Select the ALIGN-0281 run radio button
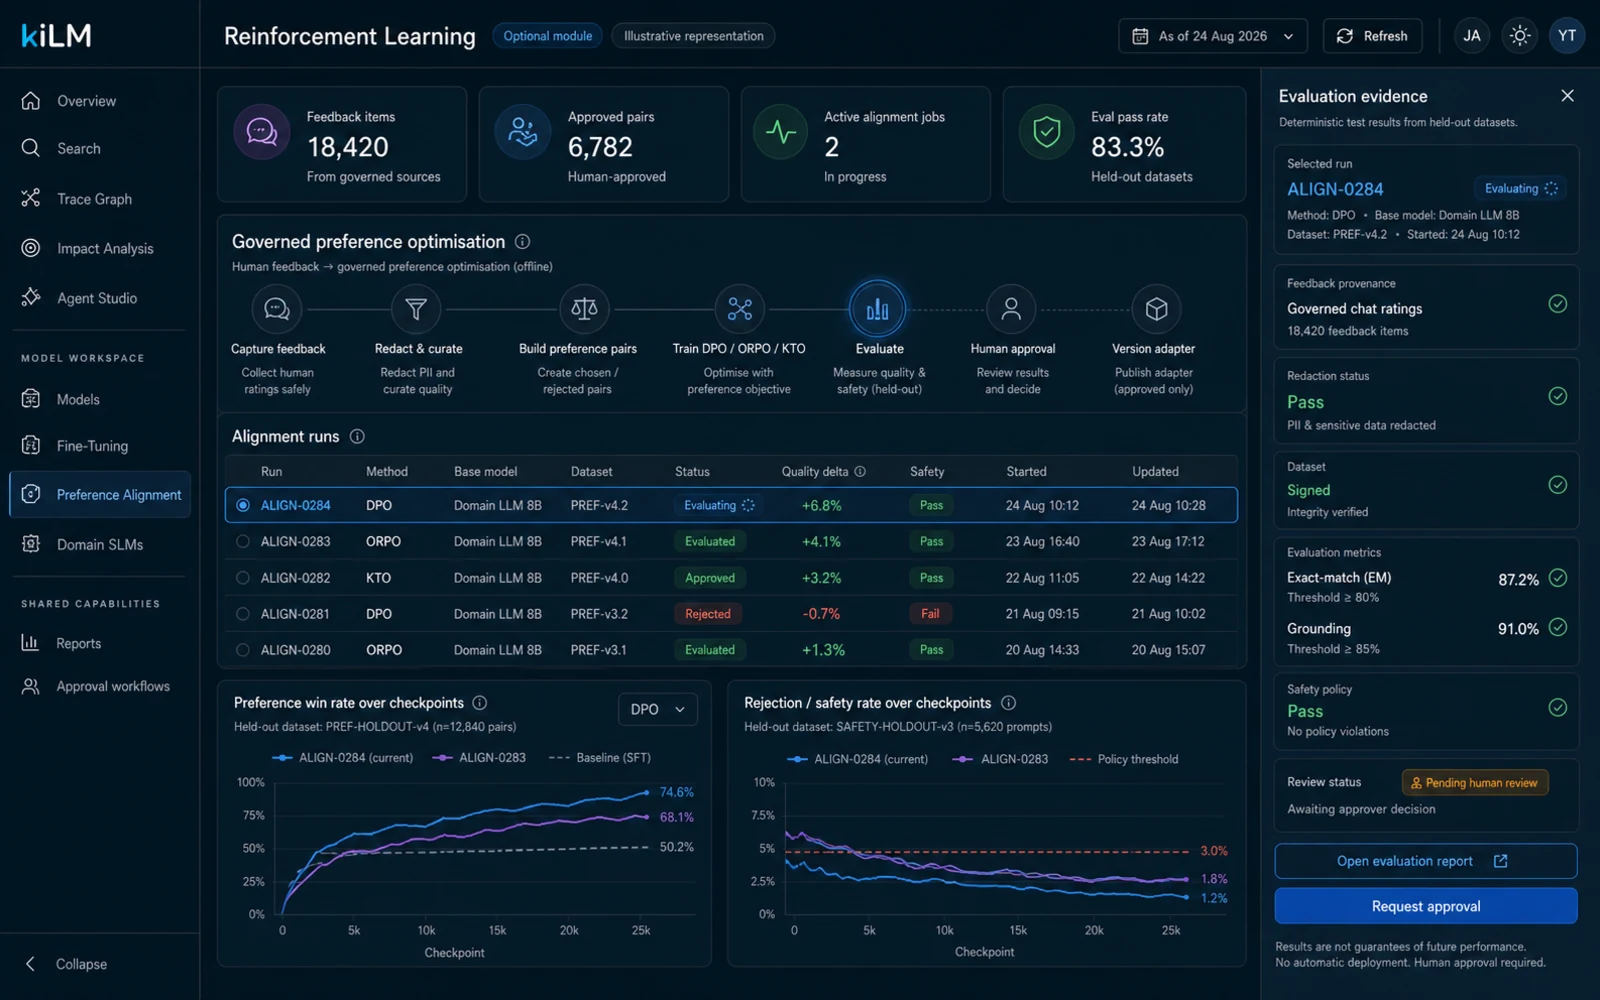Viewport: 1600px width, 1000px height. click(243, 613)
